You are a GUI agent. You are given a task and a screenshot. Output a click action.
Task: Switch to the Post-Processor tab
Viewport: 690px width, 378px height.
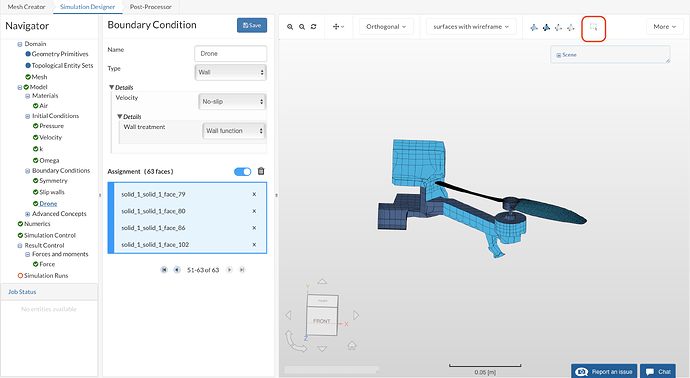pyautogui.click(x=150, y=7)
